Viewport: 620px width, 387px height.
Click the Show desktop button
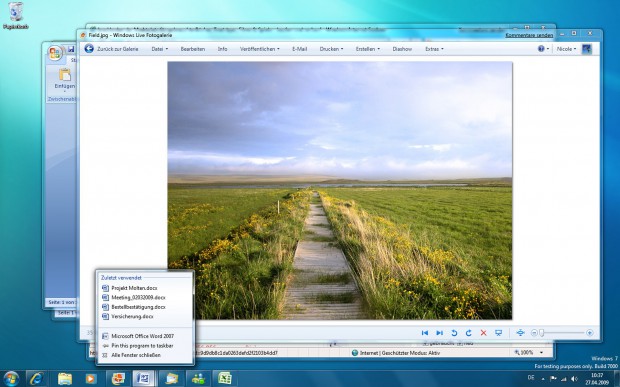(x=616, y=379)
